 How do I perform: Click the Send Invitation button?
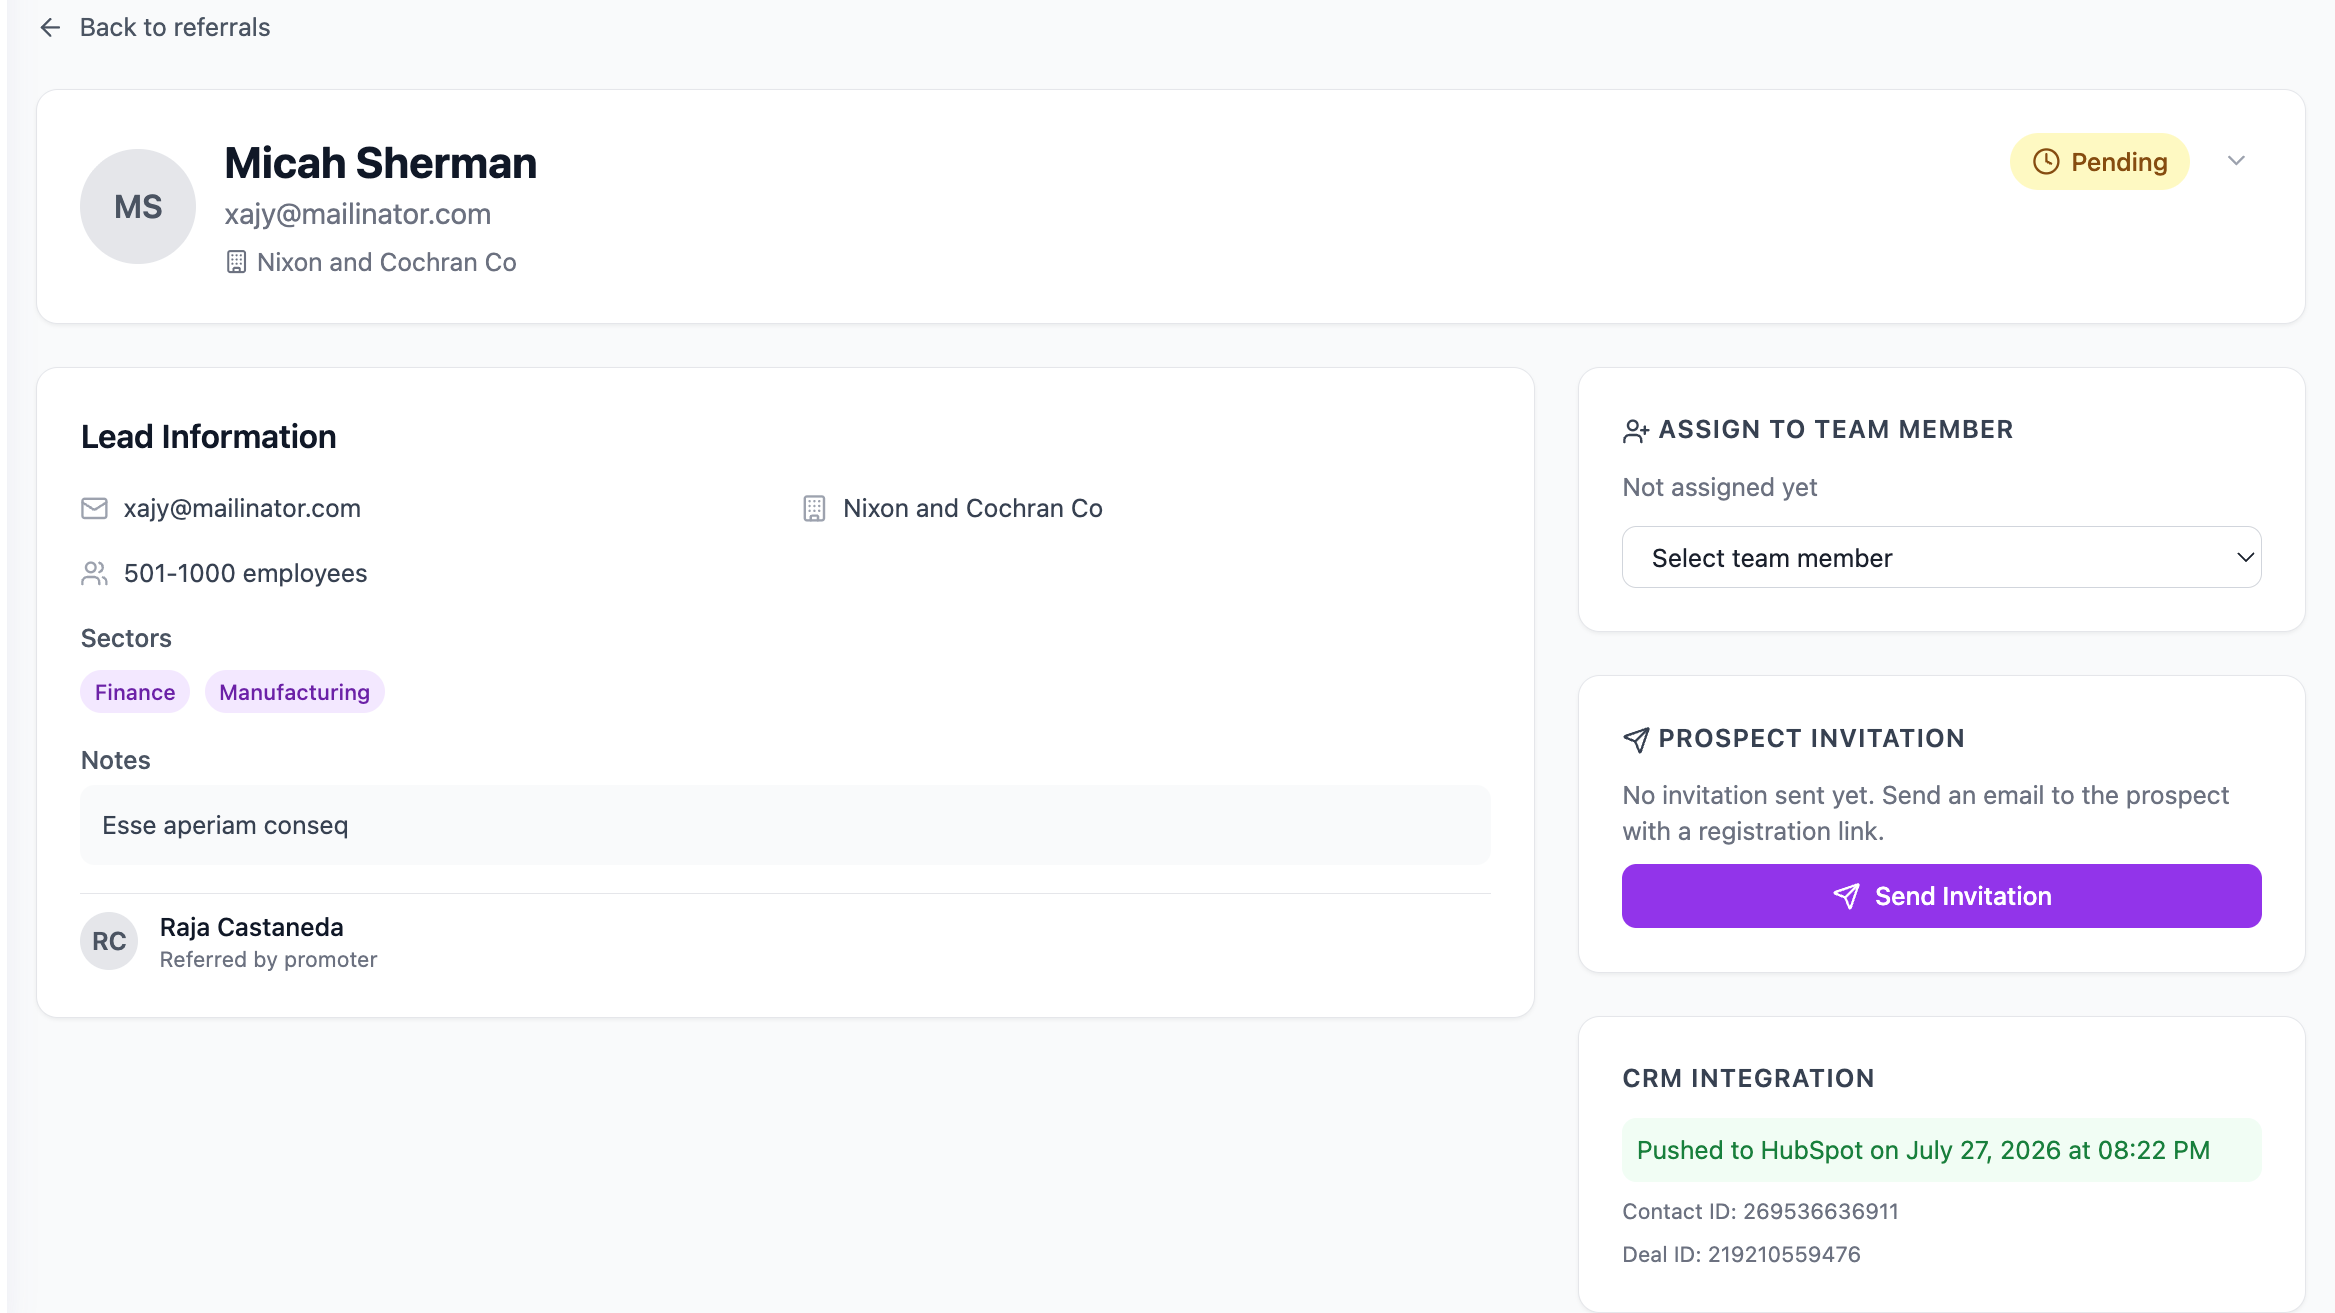coord(1941,896)
